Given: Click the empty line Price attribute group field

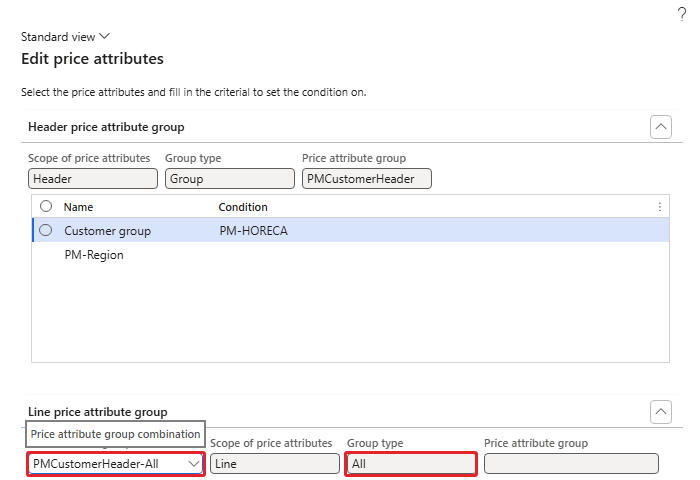Looking at the screenshot, I should tap(571, 464).
